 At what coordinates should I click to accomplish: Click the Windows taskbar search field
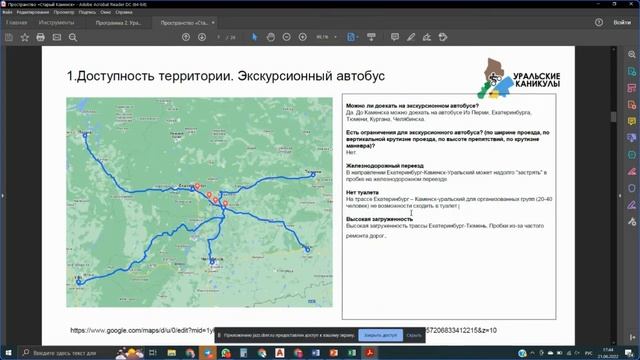pyautogui.click(x=65, y=353)
